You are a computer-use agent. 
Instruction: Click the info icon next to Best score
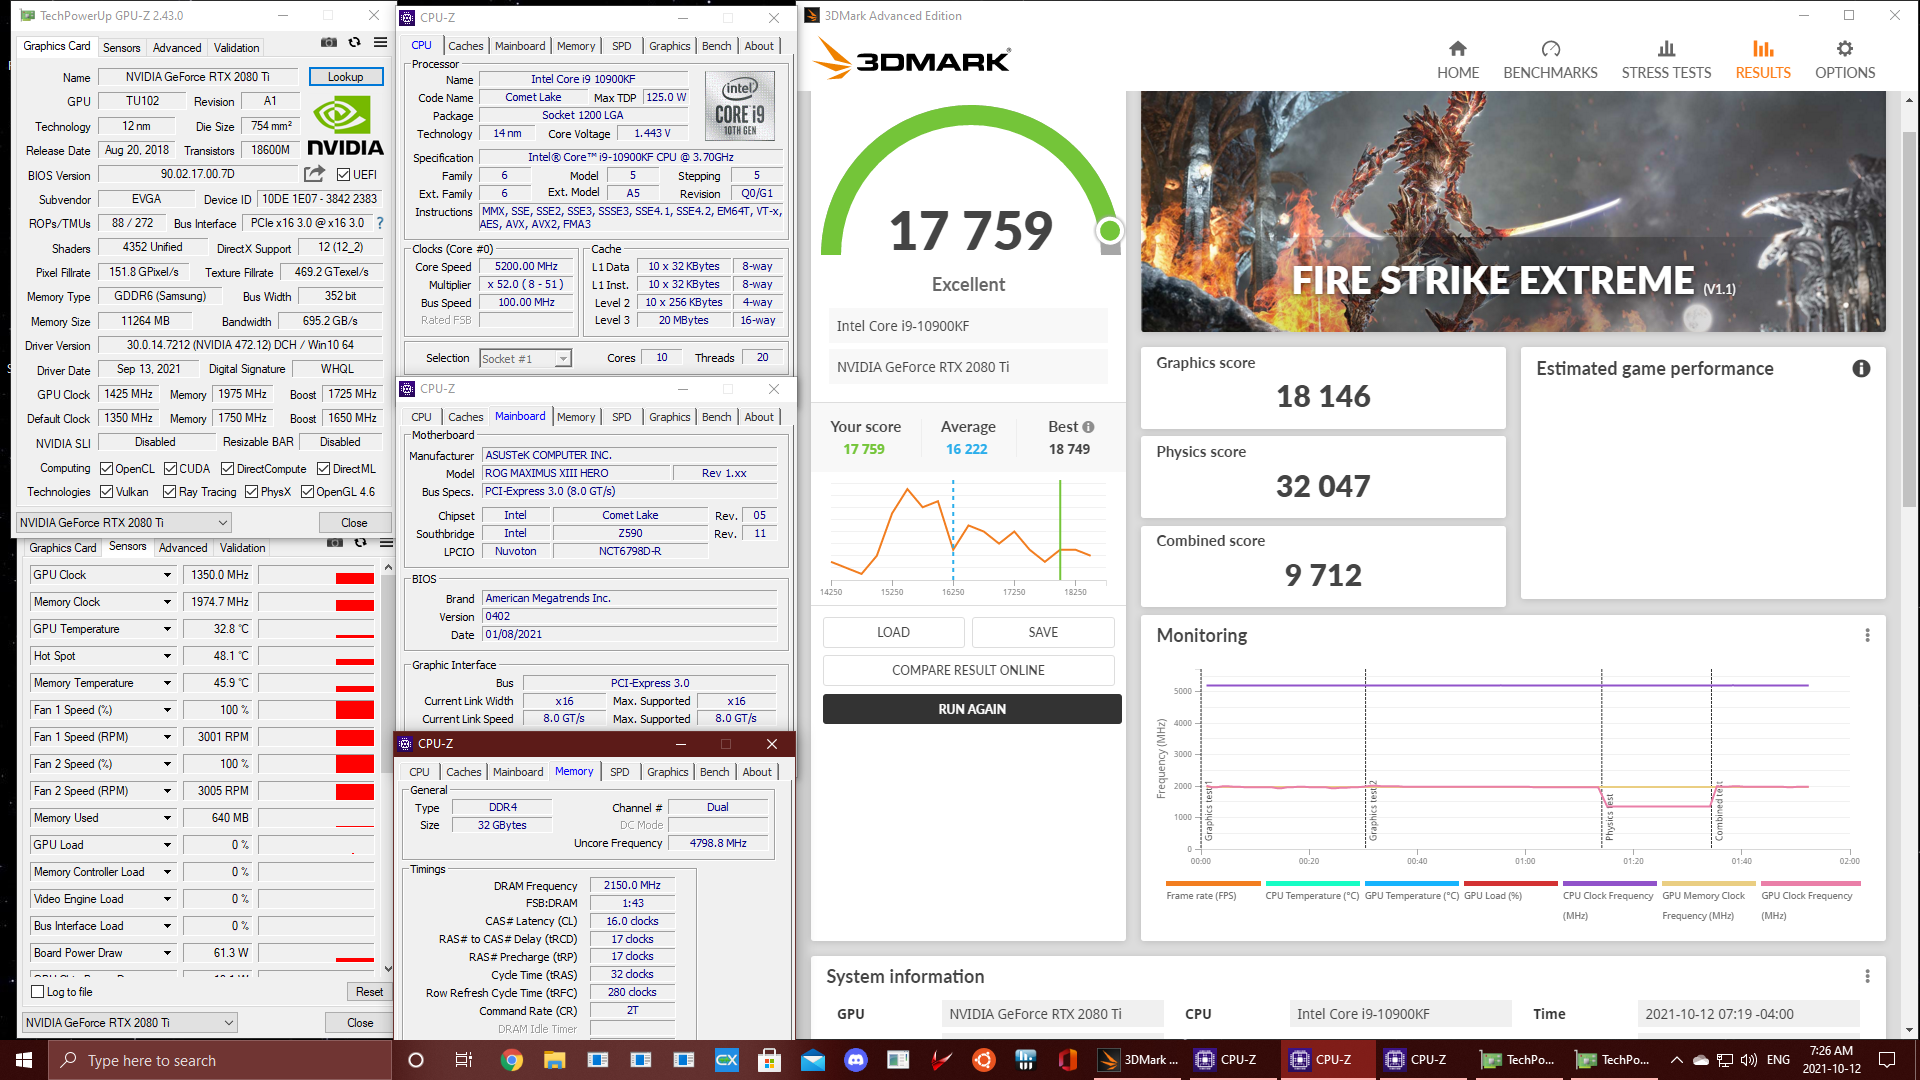1088,427
